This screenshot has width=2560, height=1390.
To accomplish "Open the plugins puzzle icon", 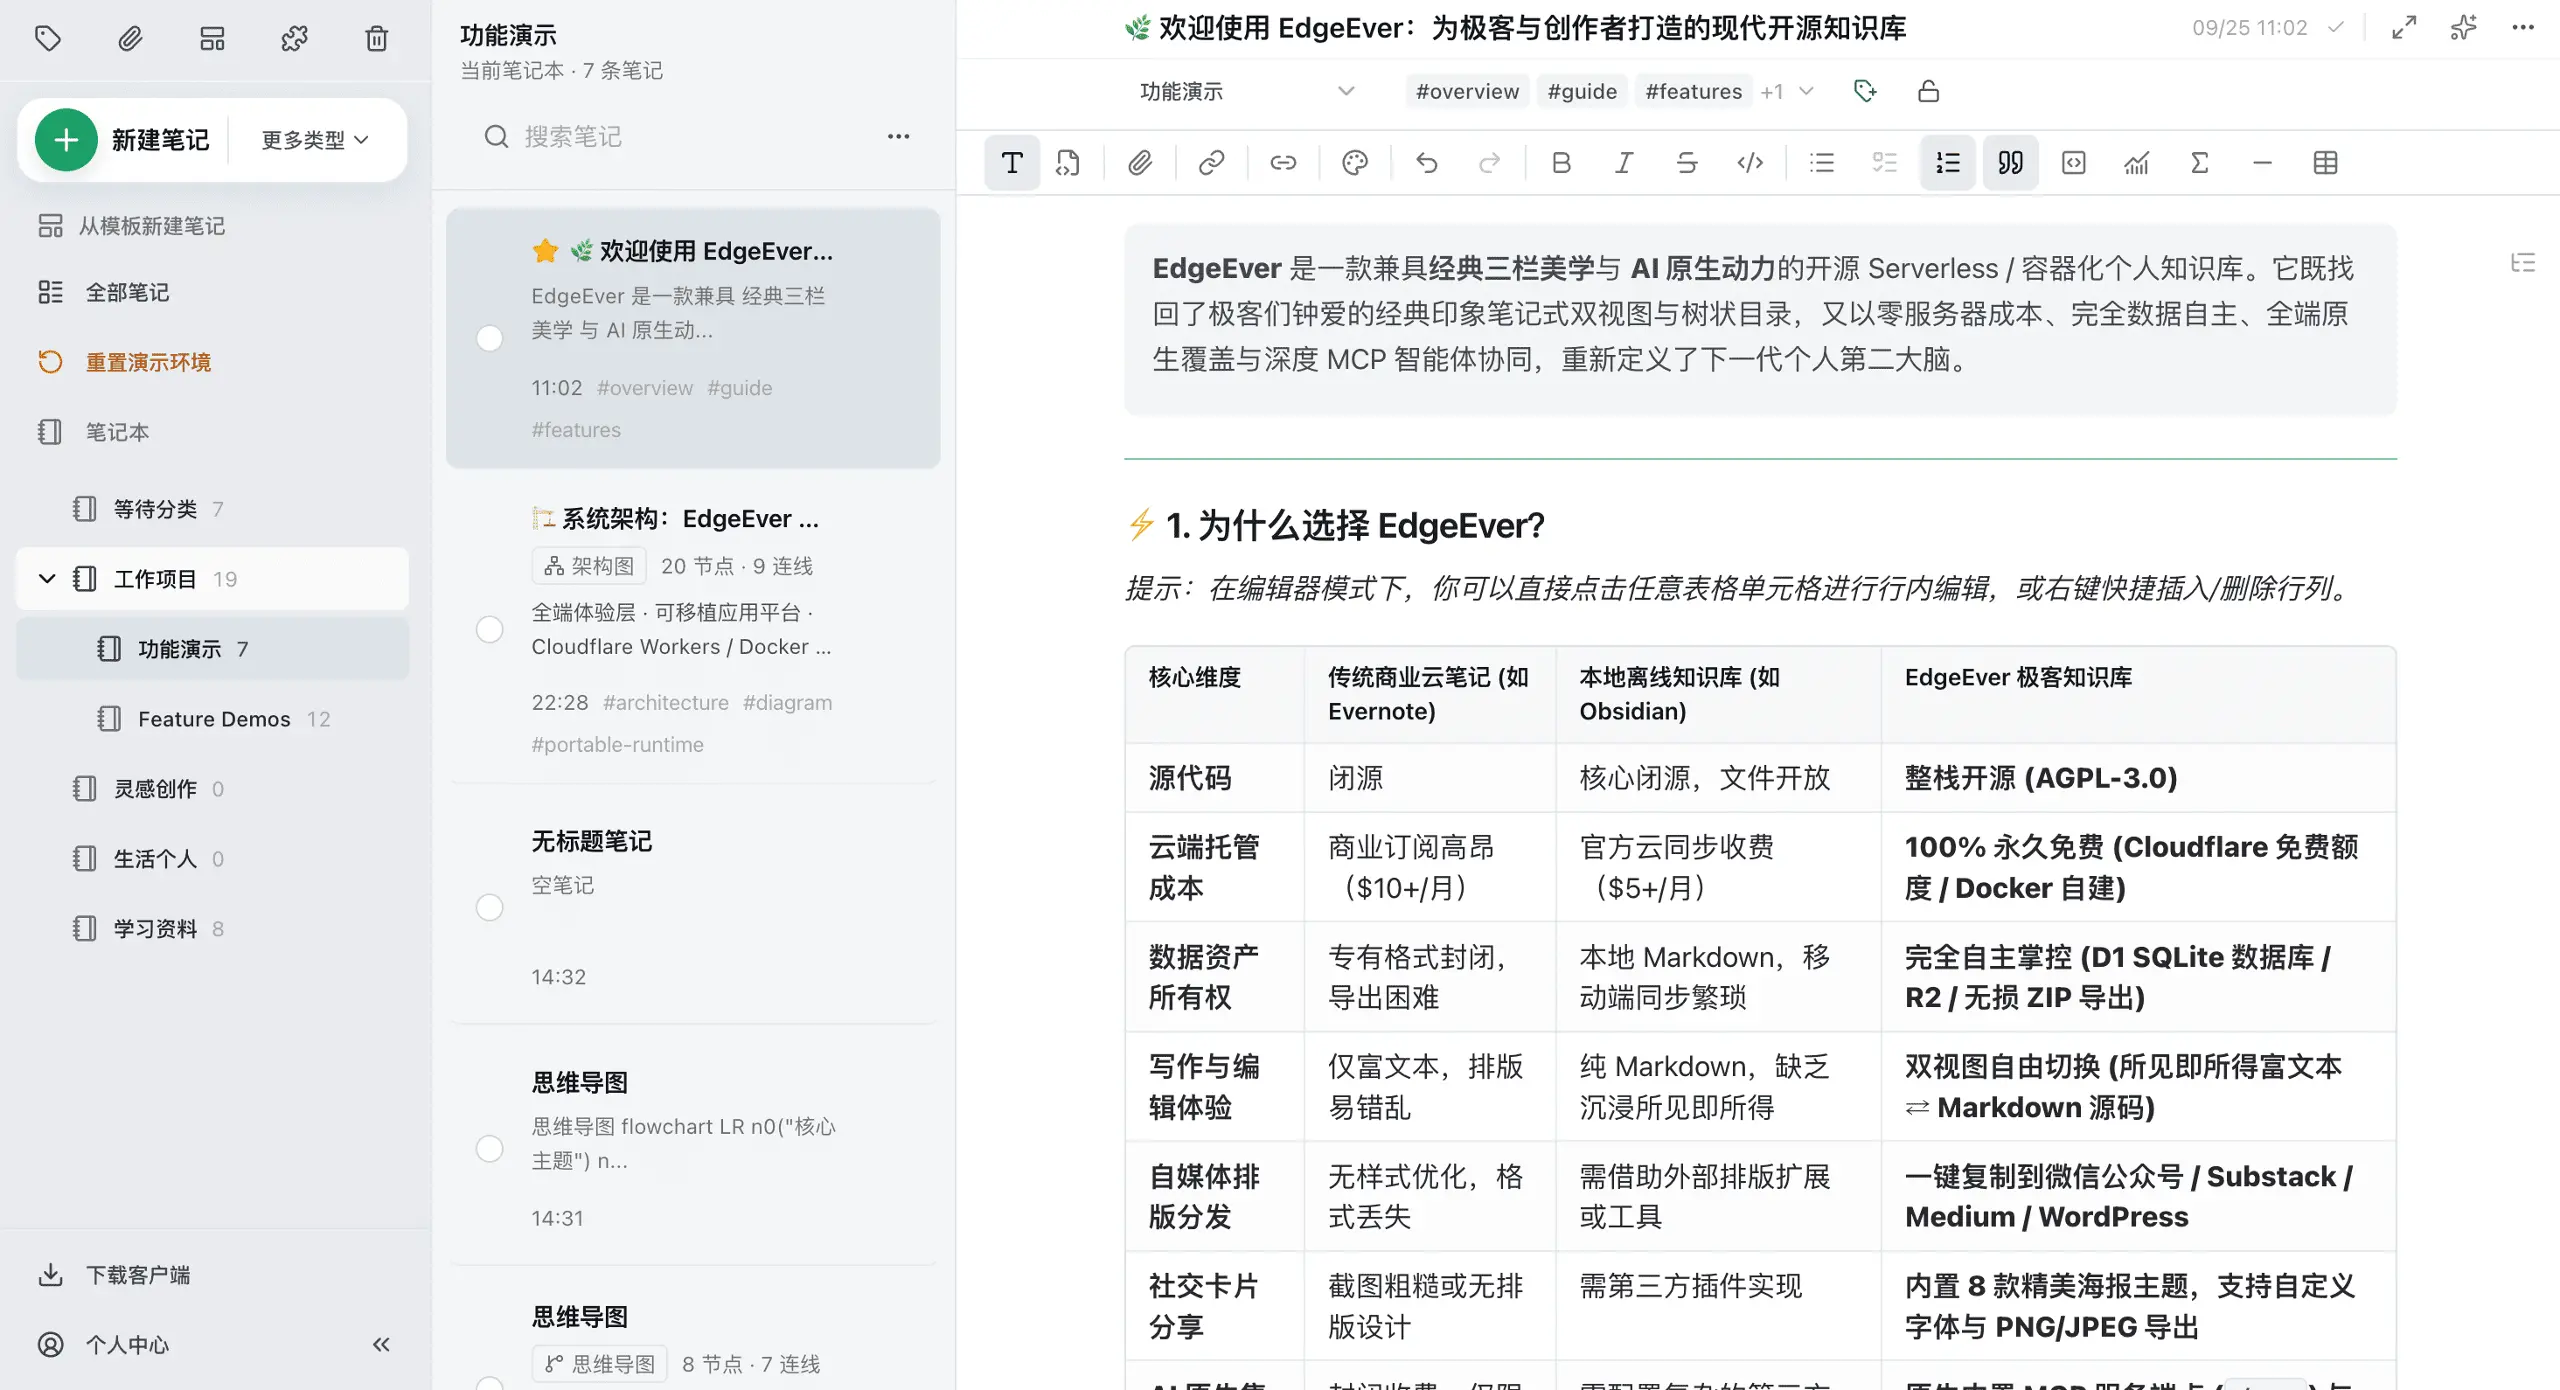I will point(294,39).
